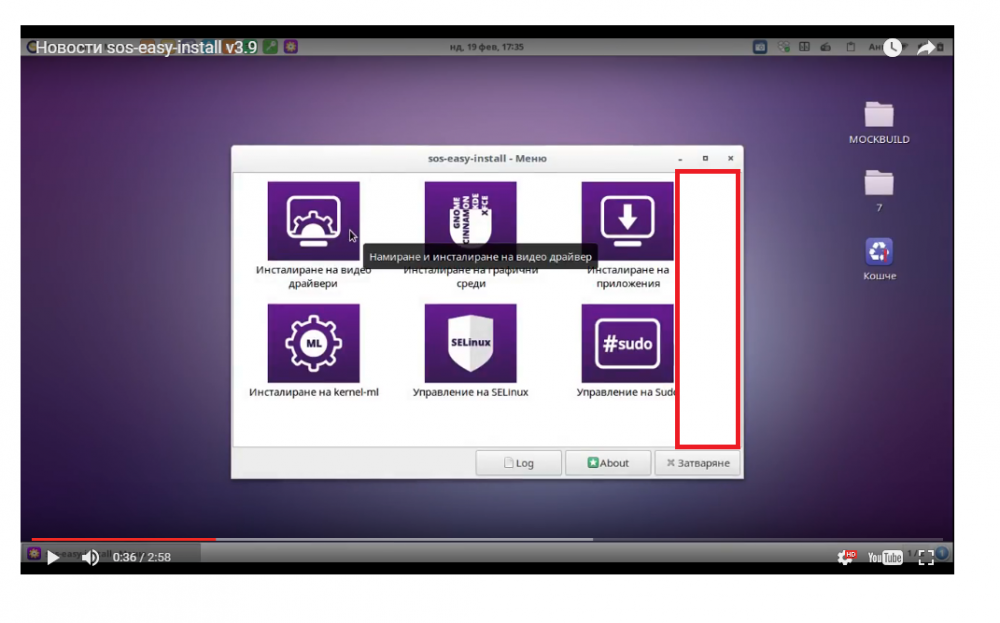
Task: Open the kernel-ml installation tile
Action: coord(313,343)
